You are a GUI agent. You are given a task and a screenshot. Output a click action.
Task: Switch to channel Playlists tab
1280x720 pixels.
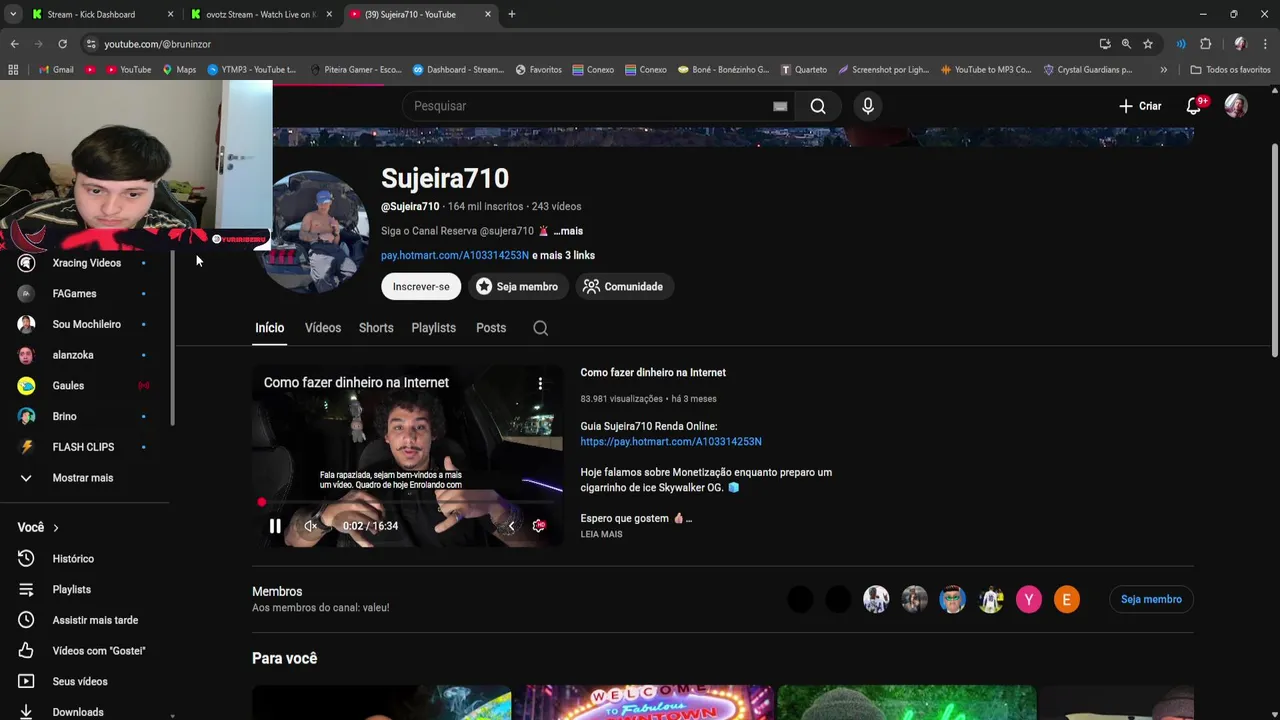tap(433, 328)
